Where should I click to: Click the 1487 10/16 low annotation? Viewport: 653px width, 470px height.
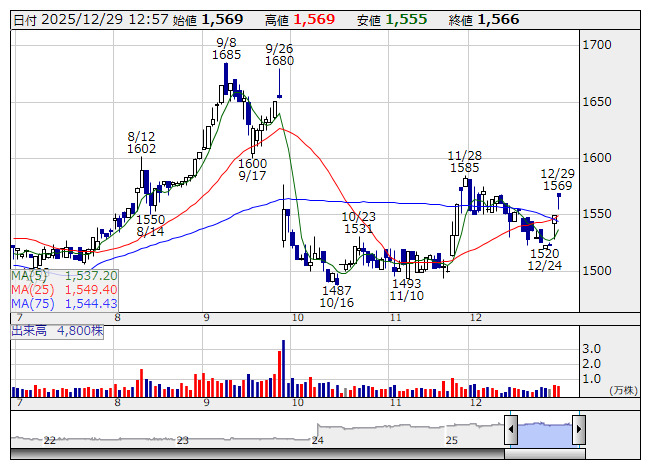[x=336, y=296]
